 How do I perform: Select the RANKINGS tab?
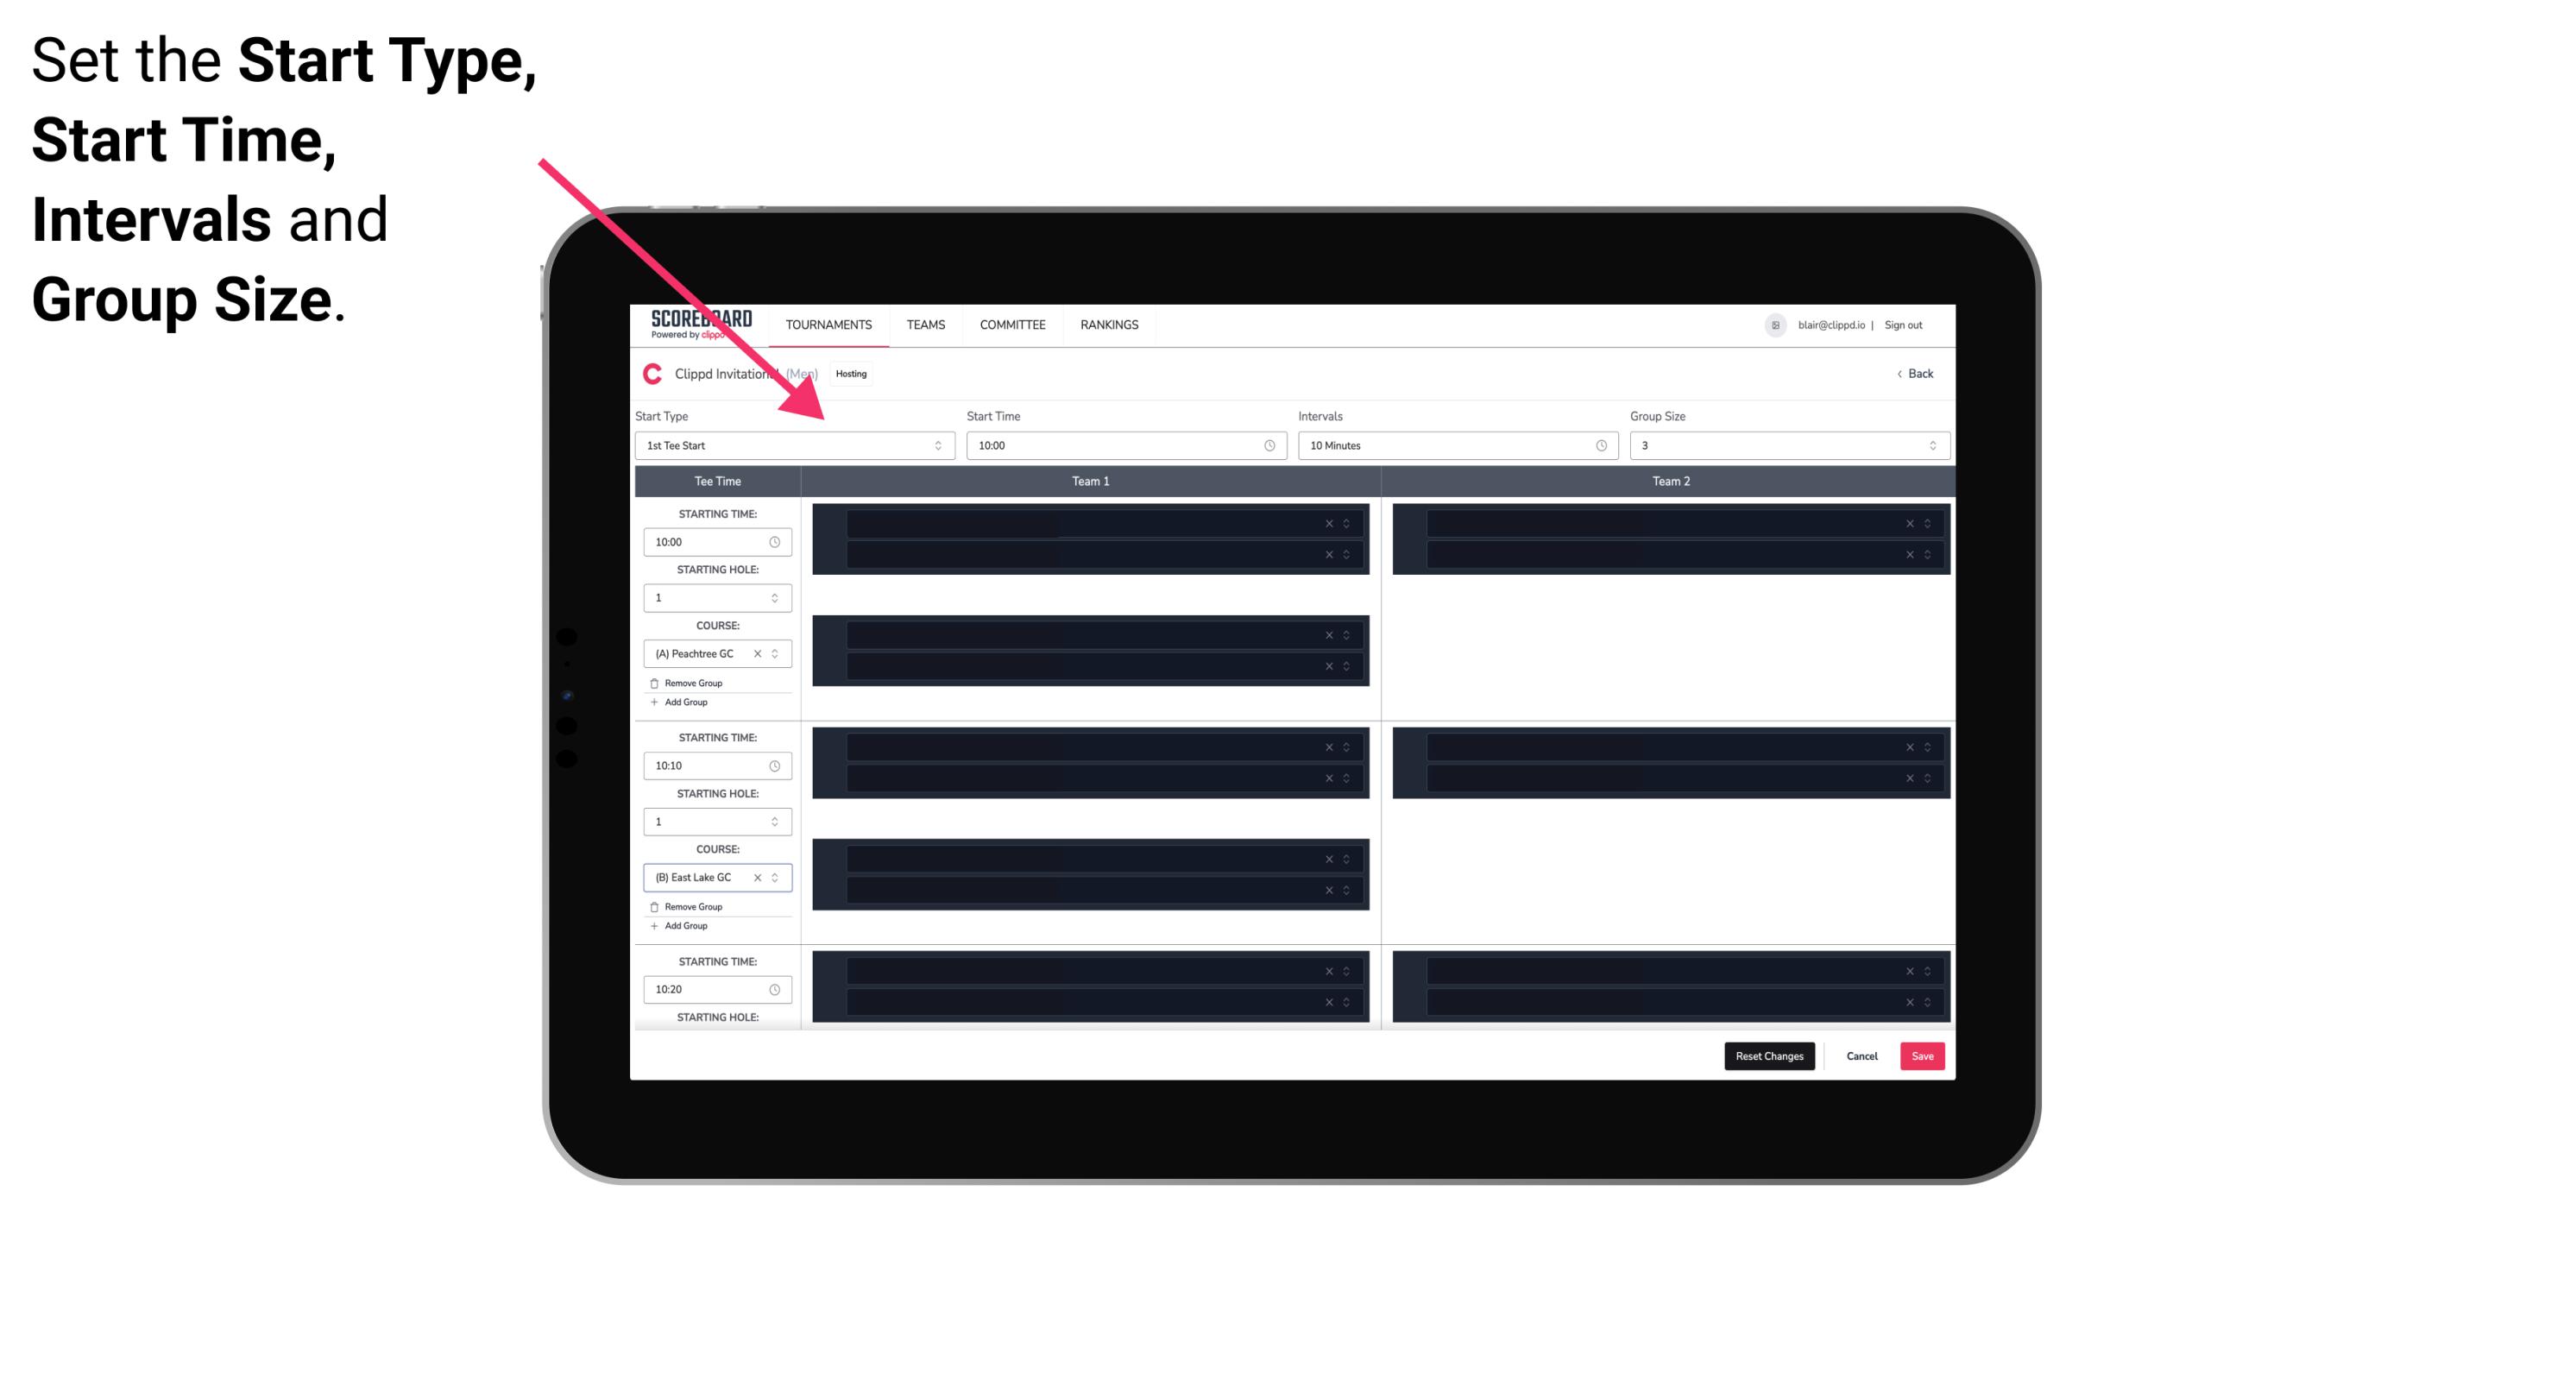(1109, 324)
